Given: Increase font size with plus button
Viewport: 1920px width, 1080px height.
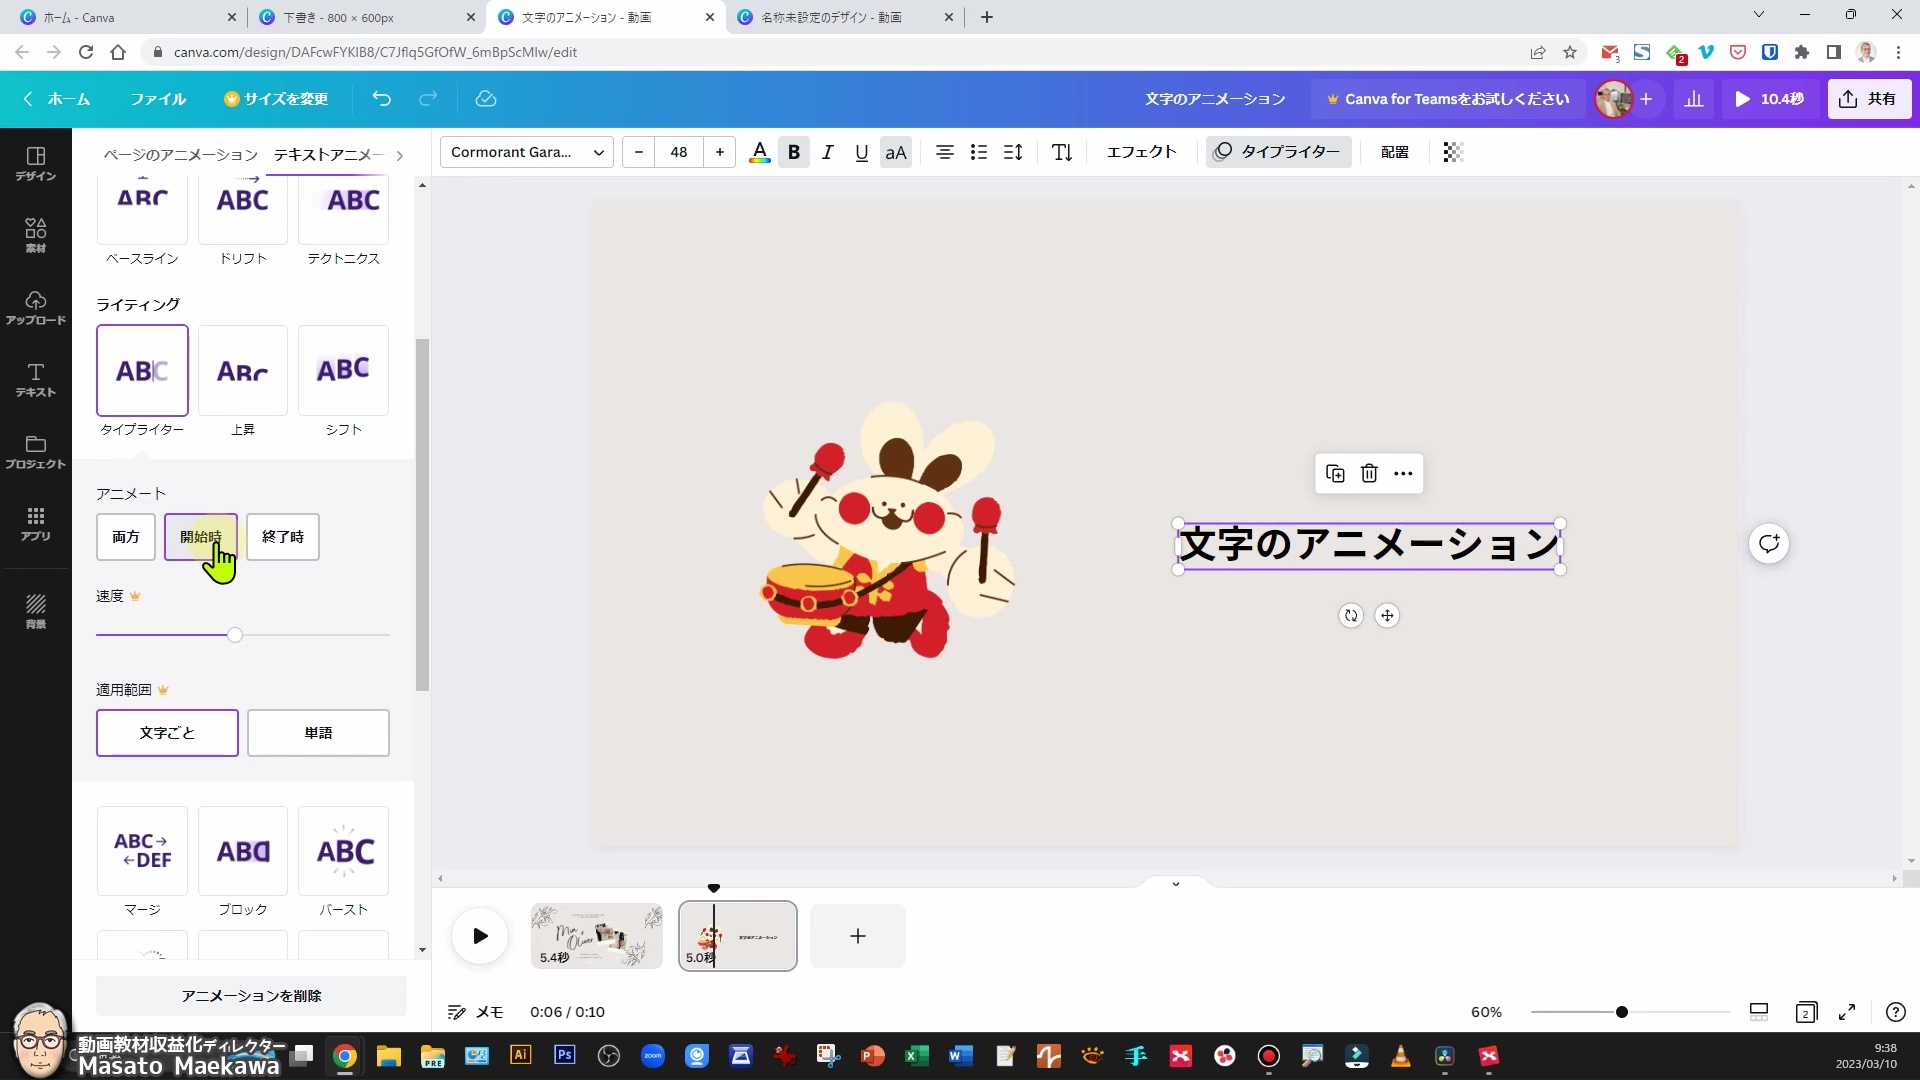Looking at the screenshot, I should coord(720,152).
